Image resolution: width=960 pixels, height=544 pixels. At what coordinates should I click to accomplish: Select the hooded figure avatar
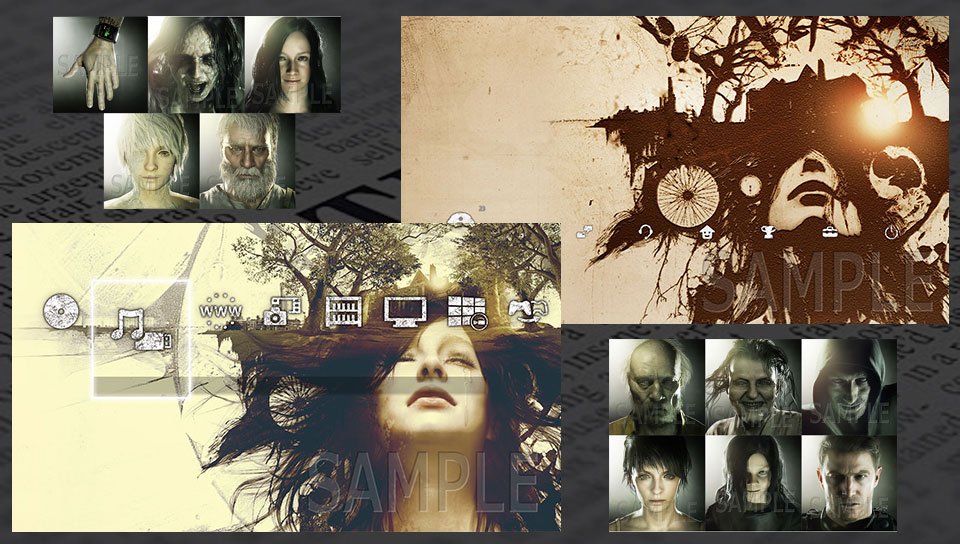(848, 386)
